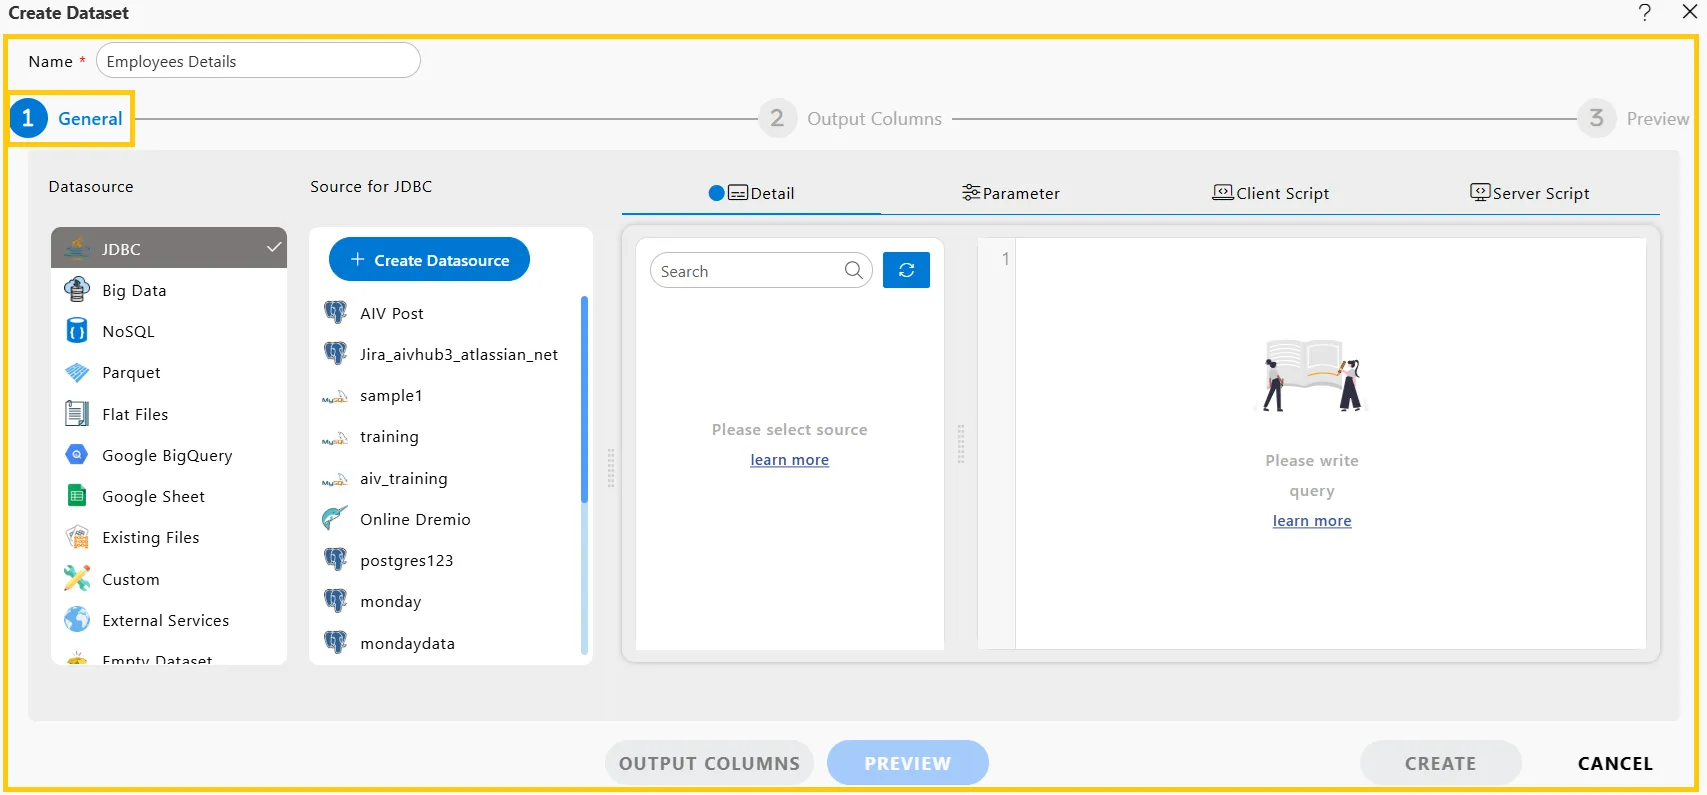Click the search magnifier icon
Screen dimensions: 1707x795
[x=853, y=270]
